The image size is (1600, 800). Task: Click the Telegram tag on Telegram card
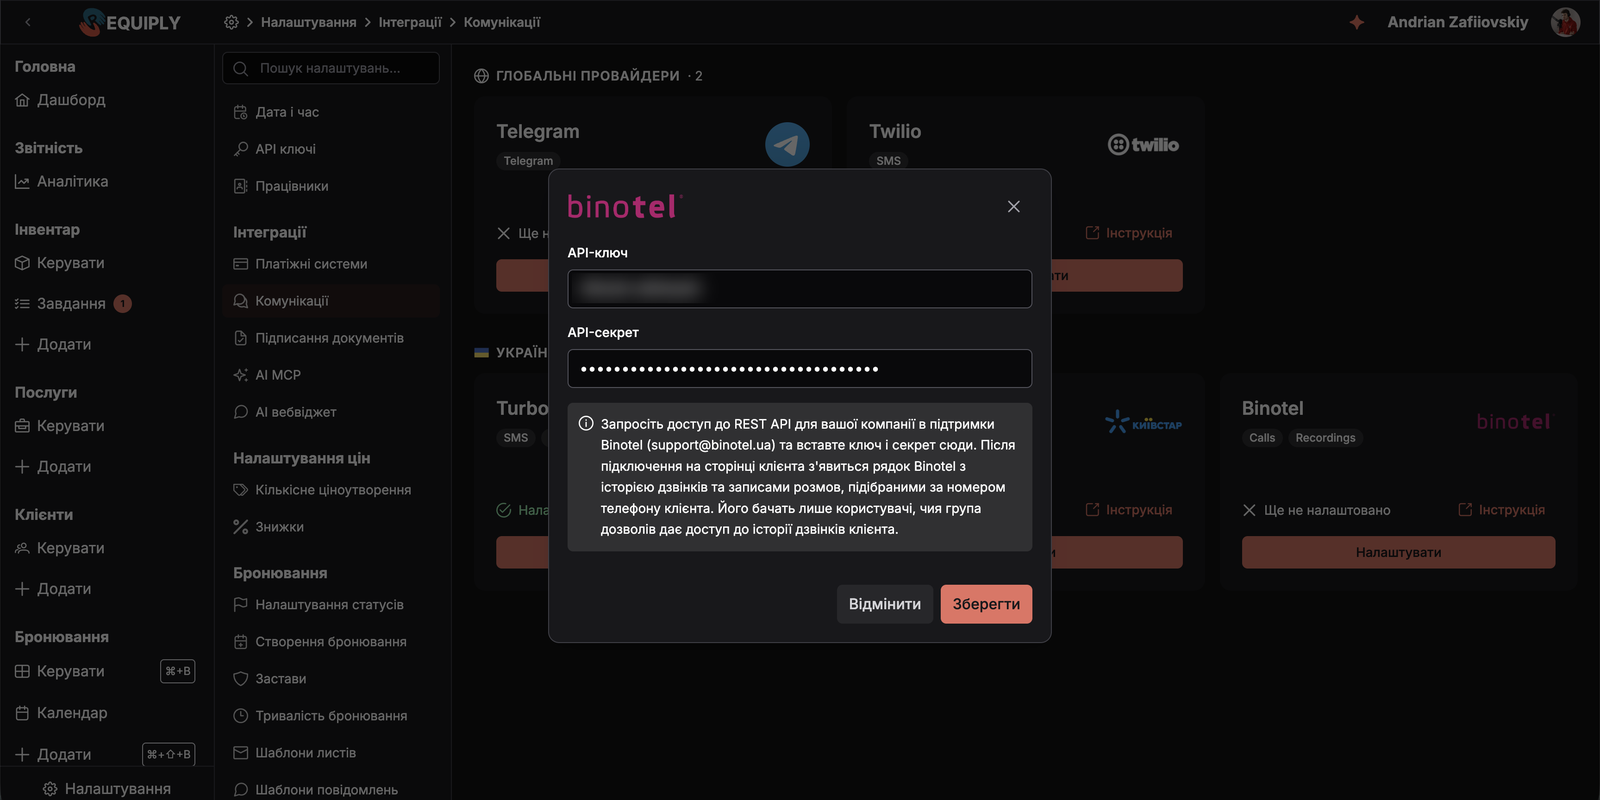(x=528, y=161)
